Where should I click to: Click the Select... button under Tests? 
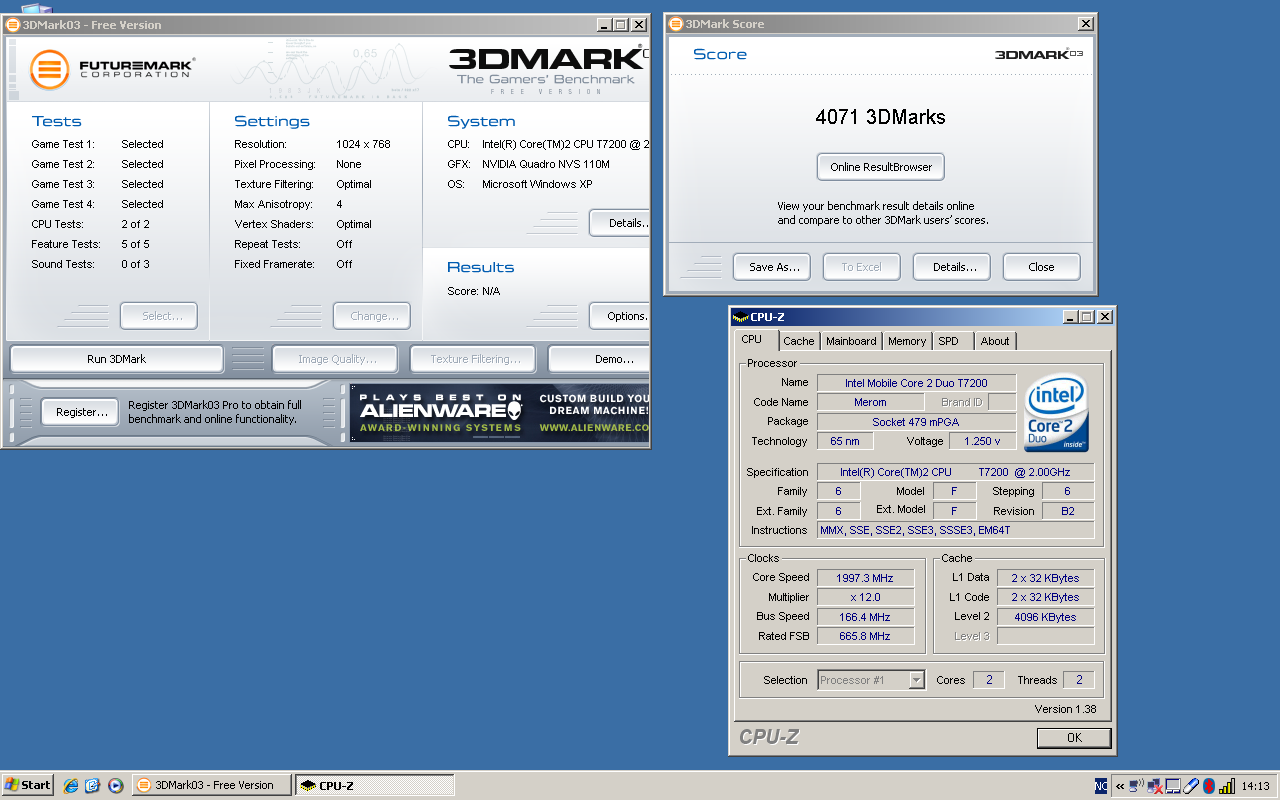point(159,316)
